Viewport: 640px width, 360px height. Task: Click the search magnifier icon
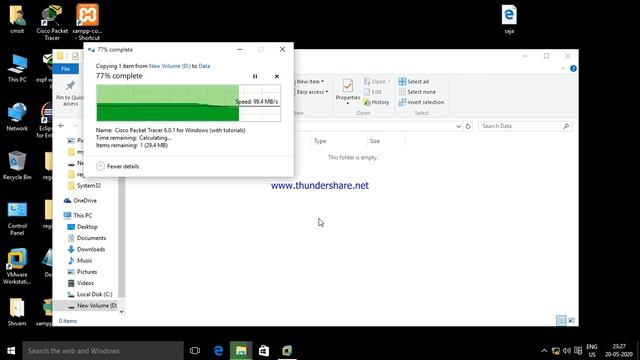[x=566, y=127]
